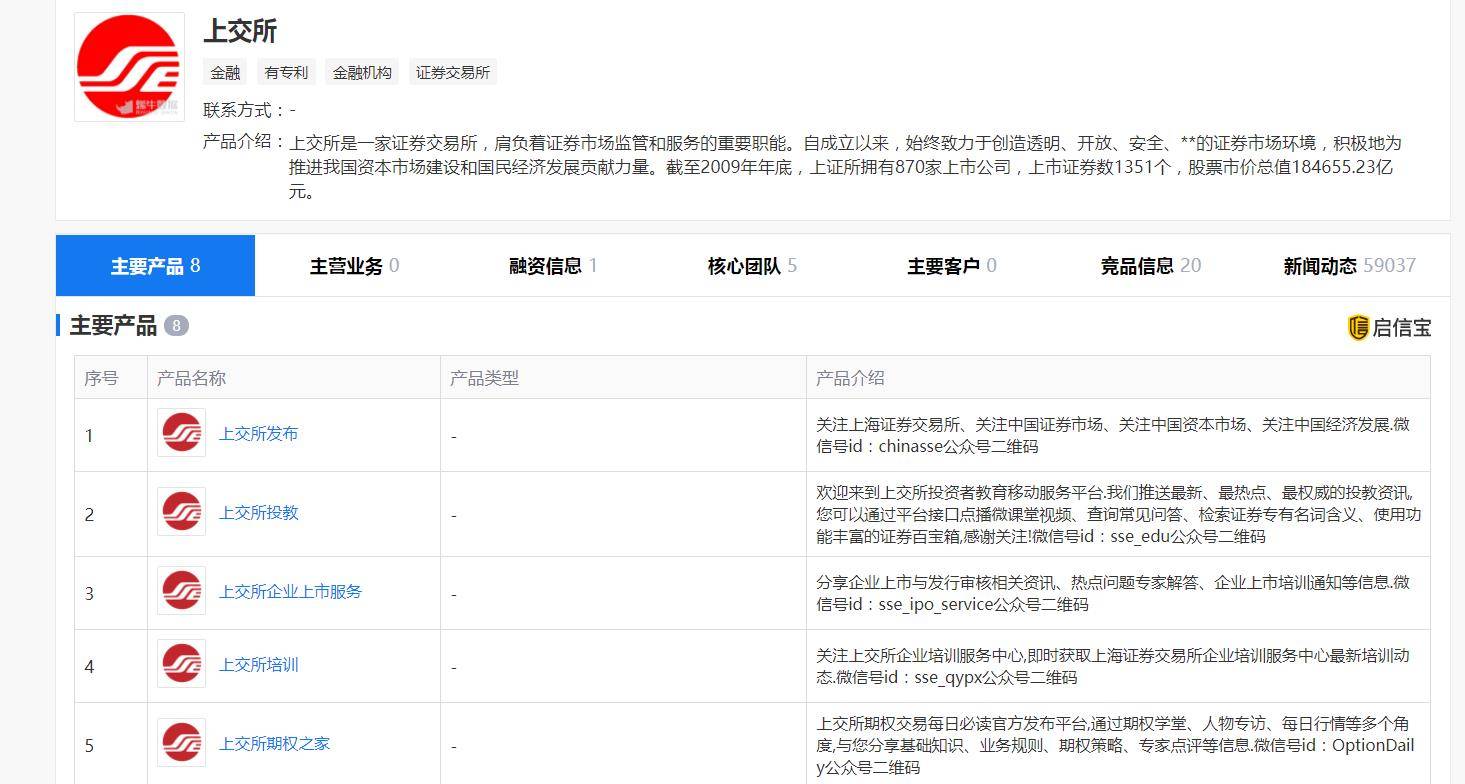Switch to the 竞品信息 tab
The height and width of the screenshot is (784, 1465).
point(1150,266)
